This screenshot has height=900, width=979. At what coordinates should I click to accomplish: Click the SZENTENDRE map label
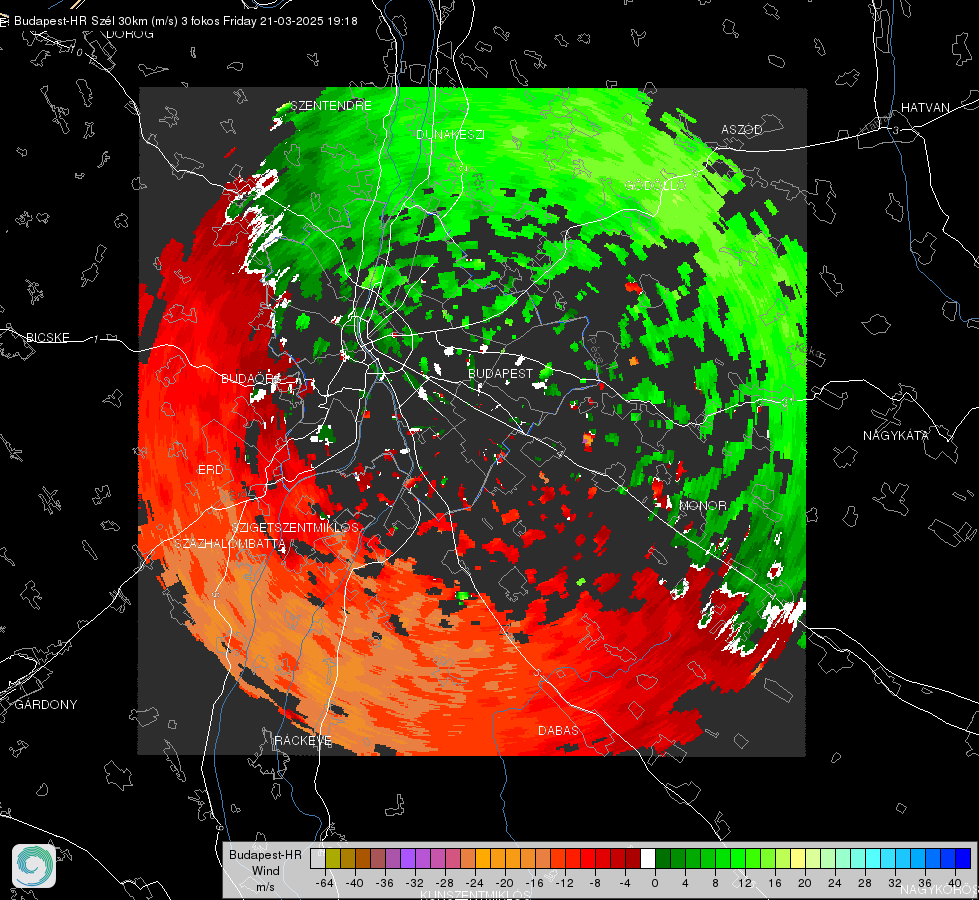[331, 106]
